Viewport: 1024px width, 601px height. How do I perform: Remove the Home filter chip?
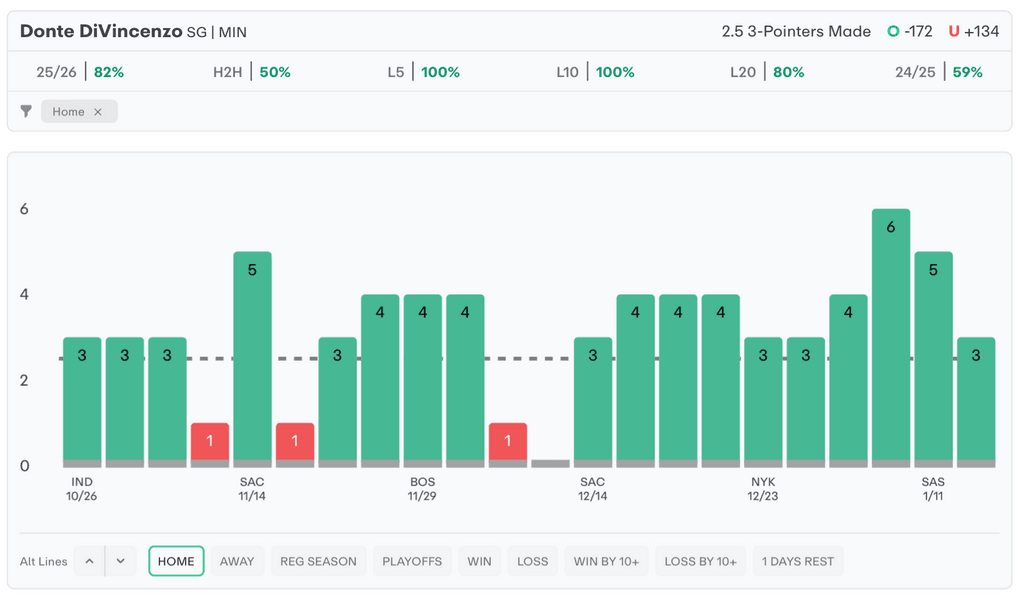coord(98,112)
